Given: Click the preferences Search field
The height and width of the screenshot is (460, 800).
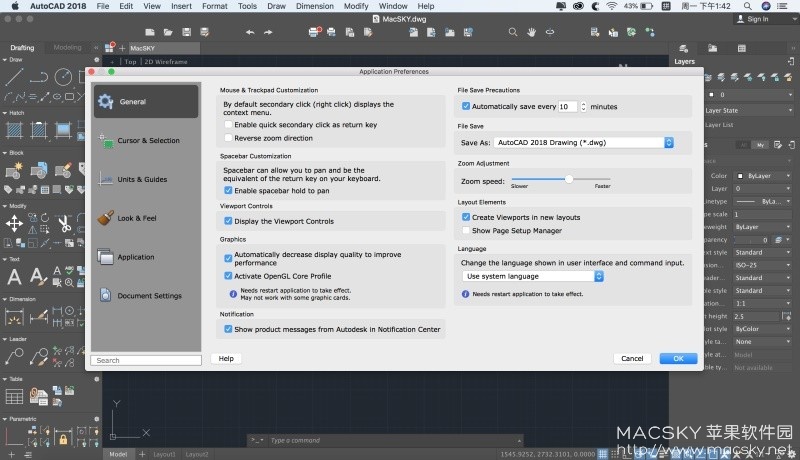Looking at the screenshot, I should [x=146, y=360].
